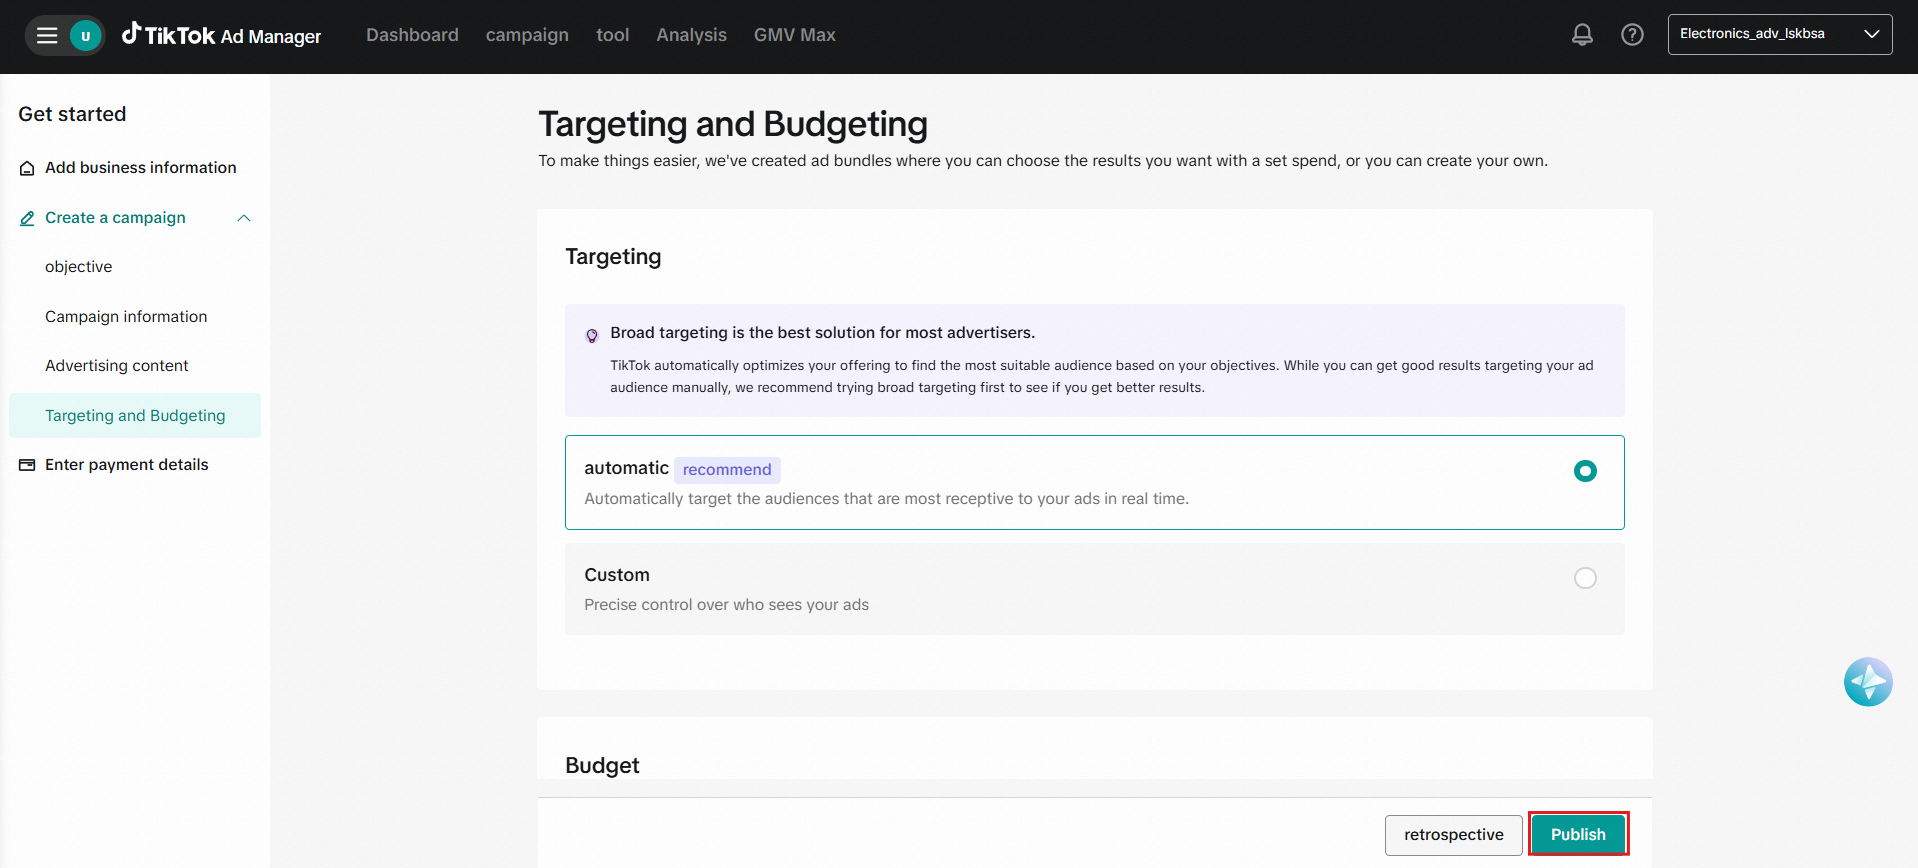The width and height of the screenshot is (1918, 868).
Task: Go to the Dashboard tab
Action: [412, 35]
